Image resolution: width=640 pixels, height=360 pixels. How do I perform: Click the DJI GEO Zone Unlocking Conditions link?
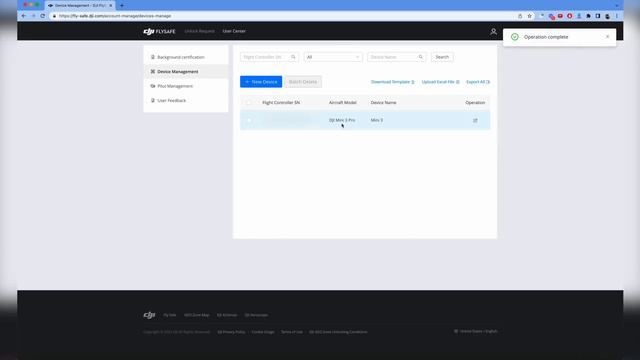click(x=338, y=332)
